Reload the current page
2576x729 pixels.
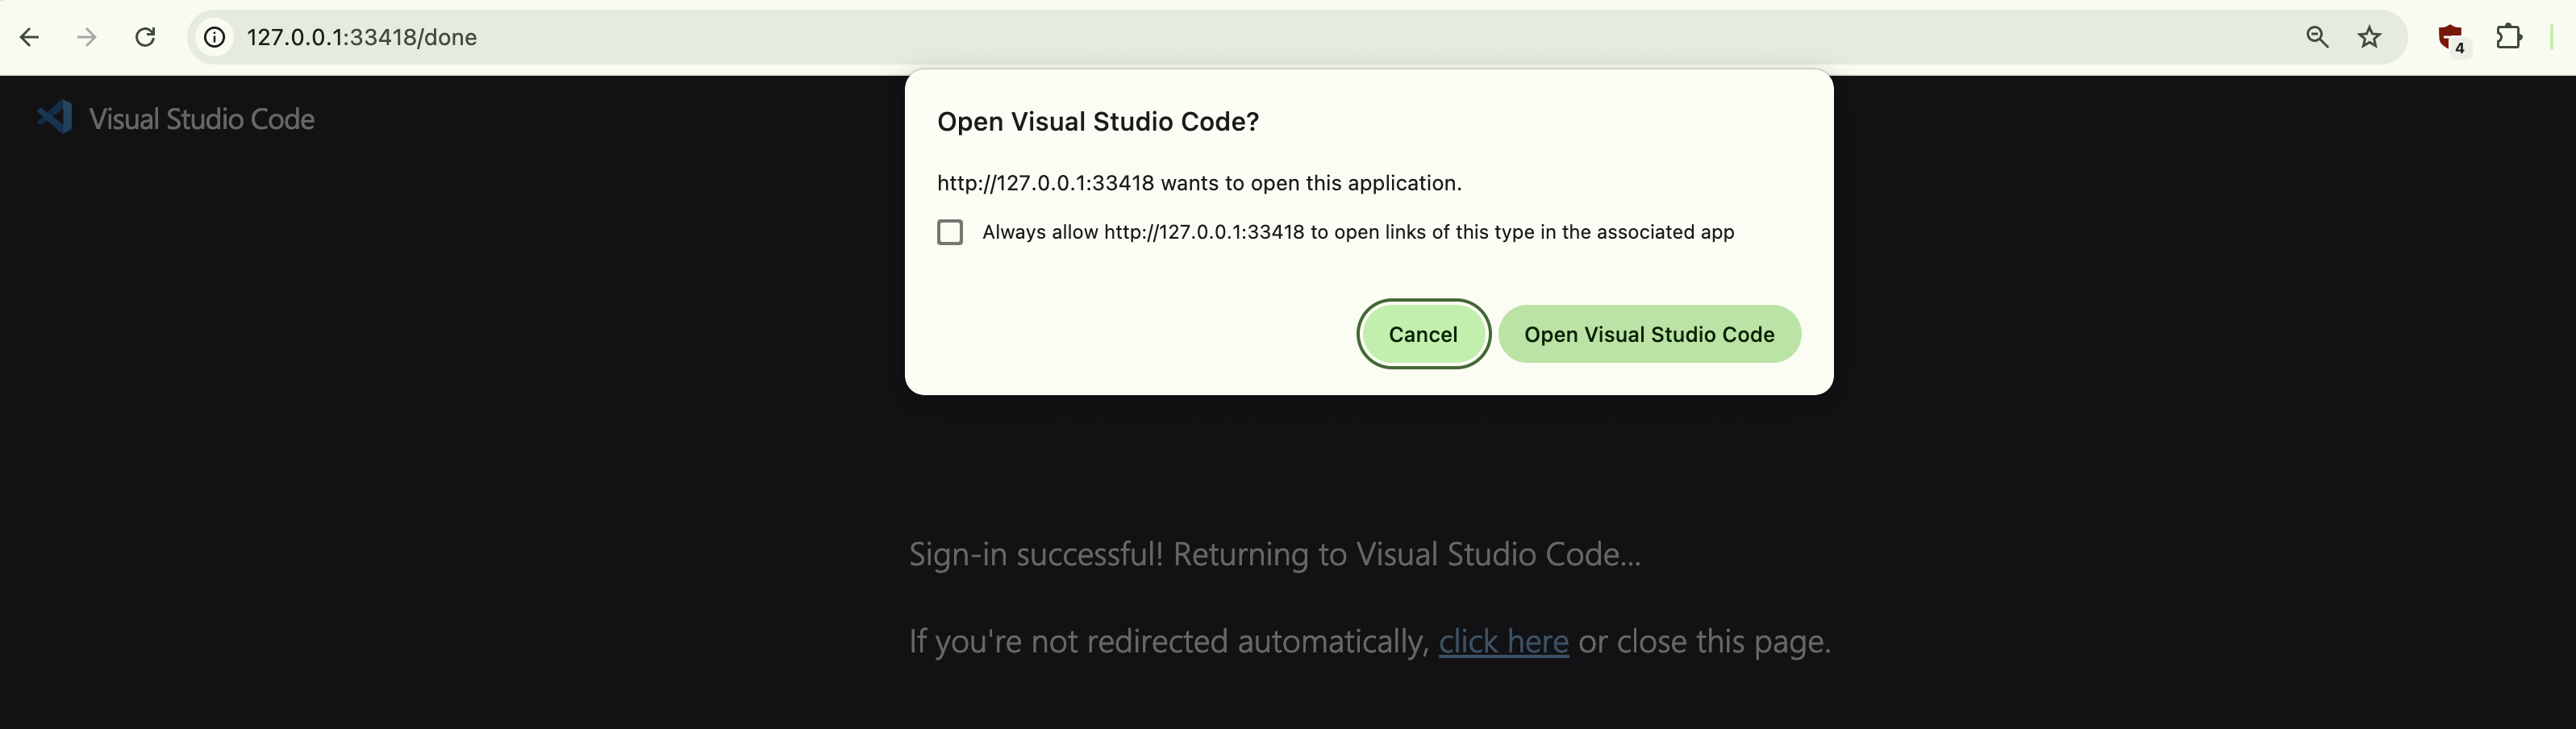point(145,37)
